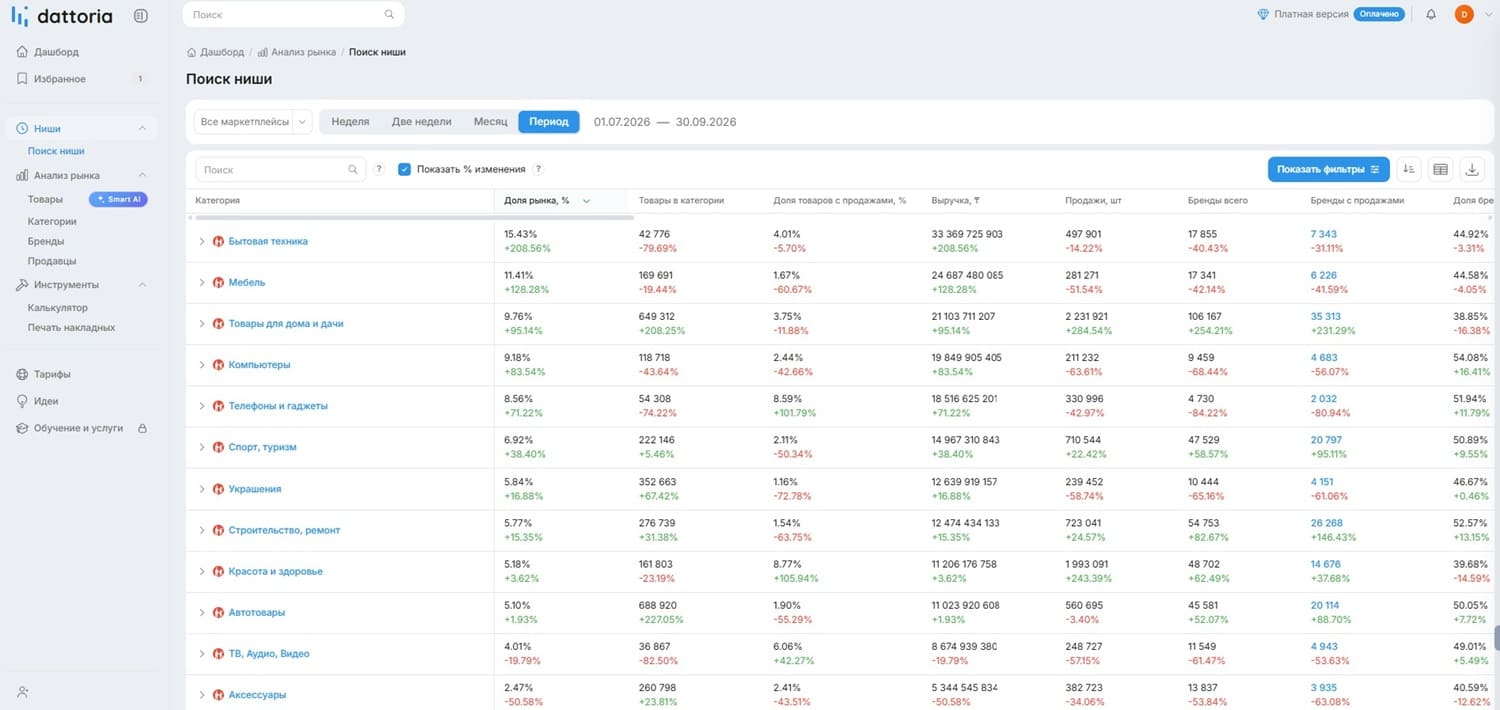Viewport: 1500px width, 710px height.
Task: Collapse the Инструменты sidebar section
Action: tap(142, 285)
